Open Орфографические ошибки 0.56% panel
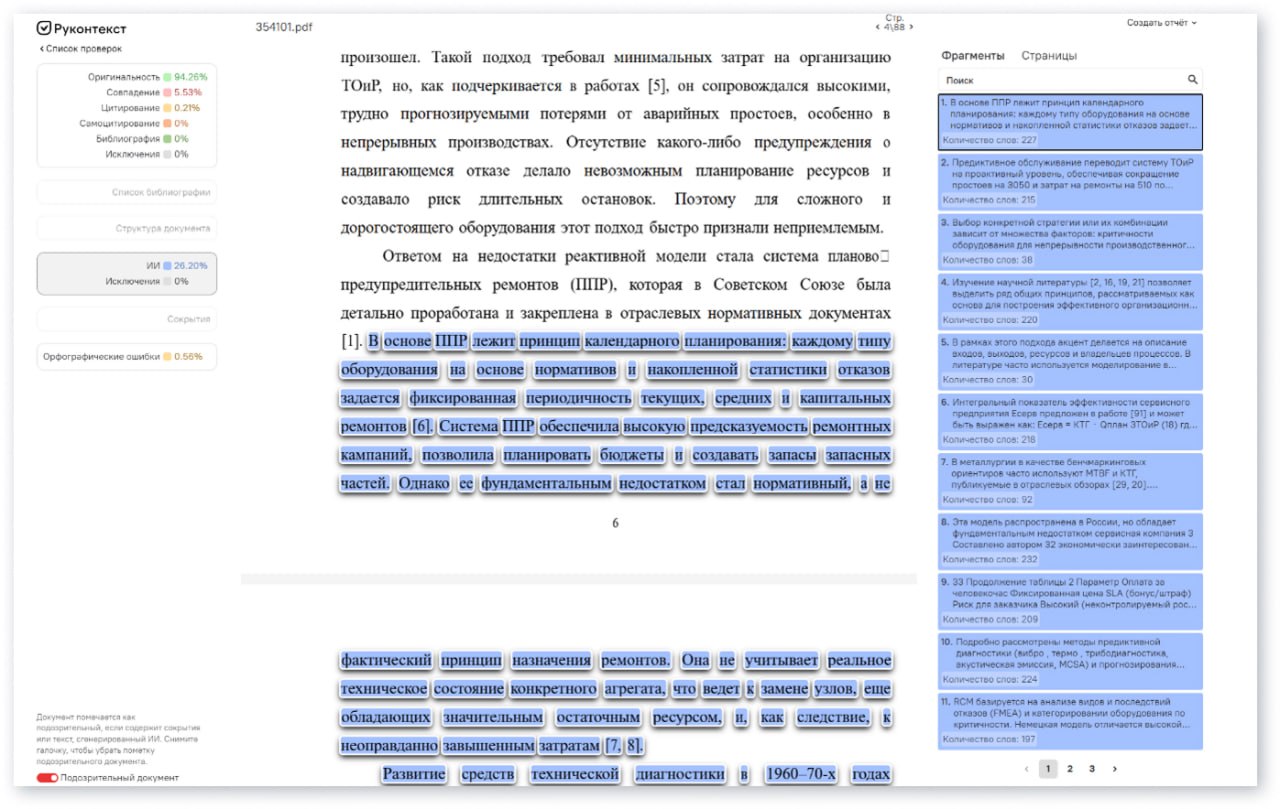The image size is (1280, 809). click(127, 356)
